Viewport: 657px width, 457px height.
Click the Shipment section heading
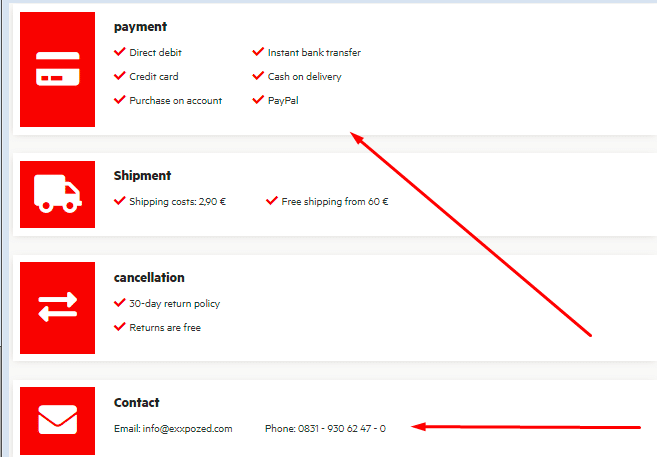[142, 176]
